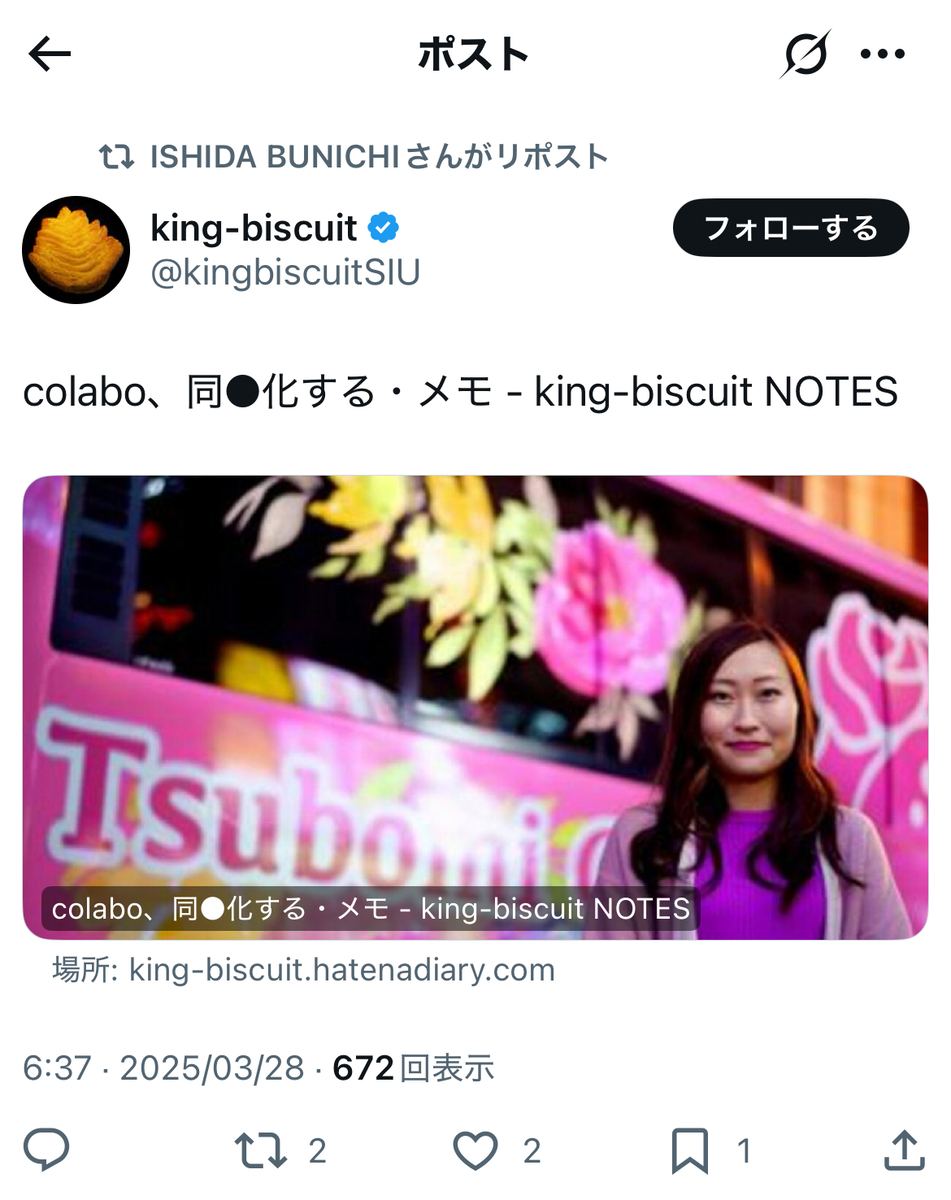Viewport: 951px width, 1200px height.
Task: Tap the king-biscuit display name
Action: (254, 229)
